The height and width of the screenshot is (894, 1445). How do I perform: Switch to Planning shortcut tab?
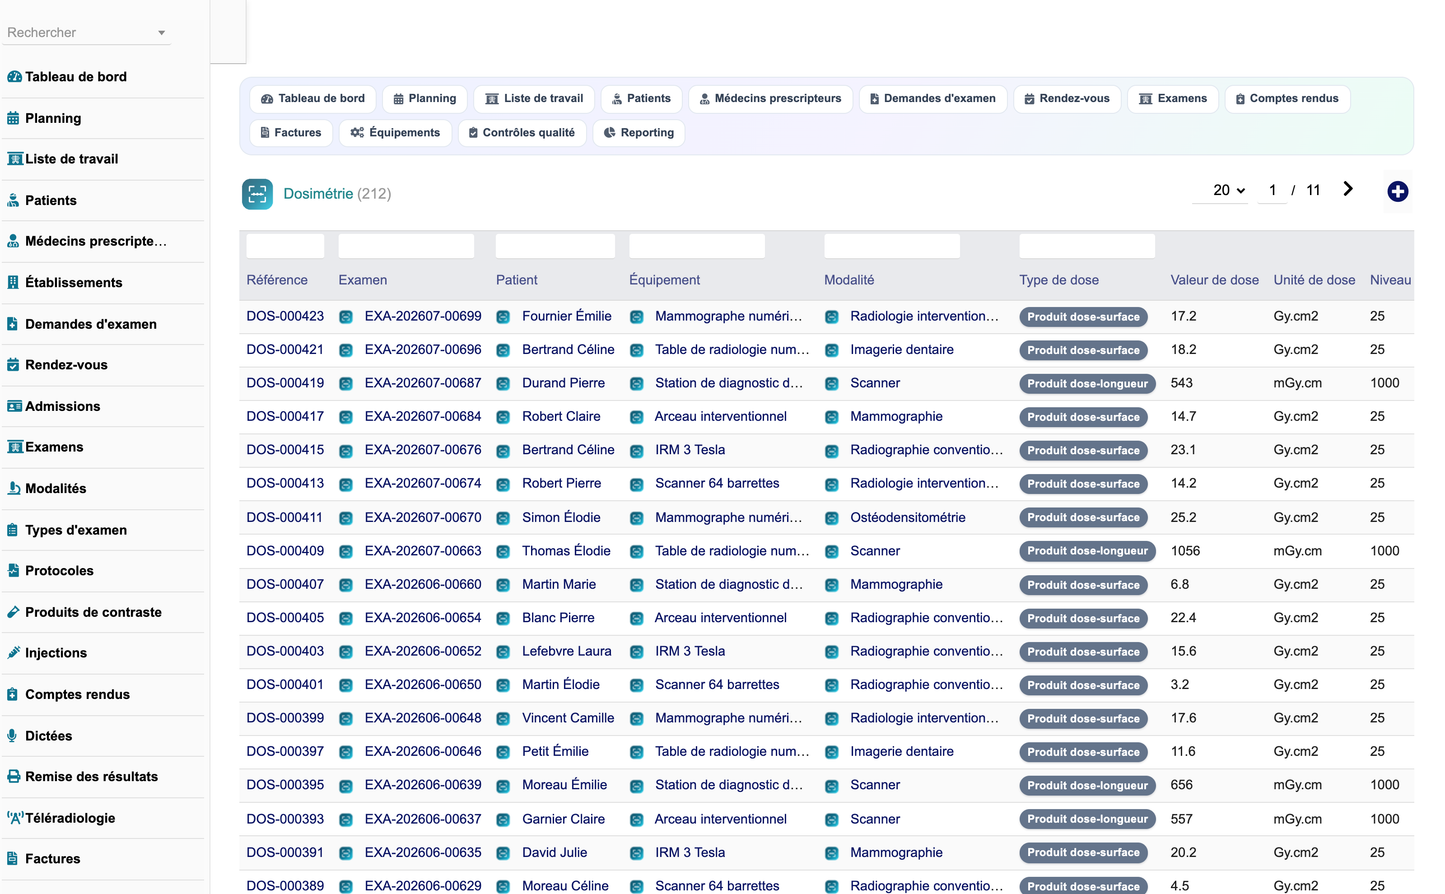[x=425, y=99]
